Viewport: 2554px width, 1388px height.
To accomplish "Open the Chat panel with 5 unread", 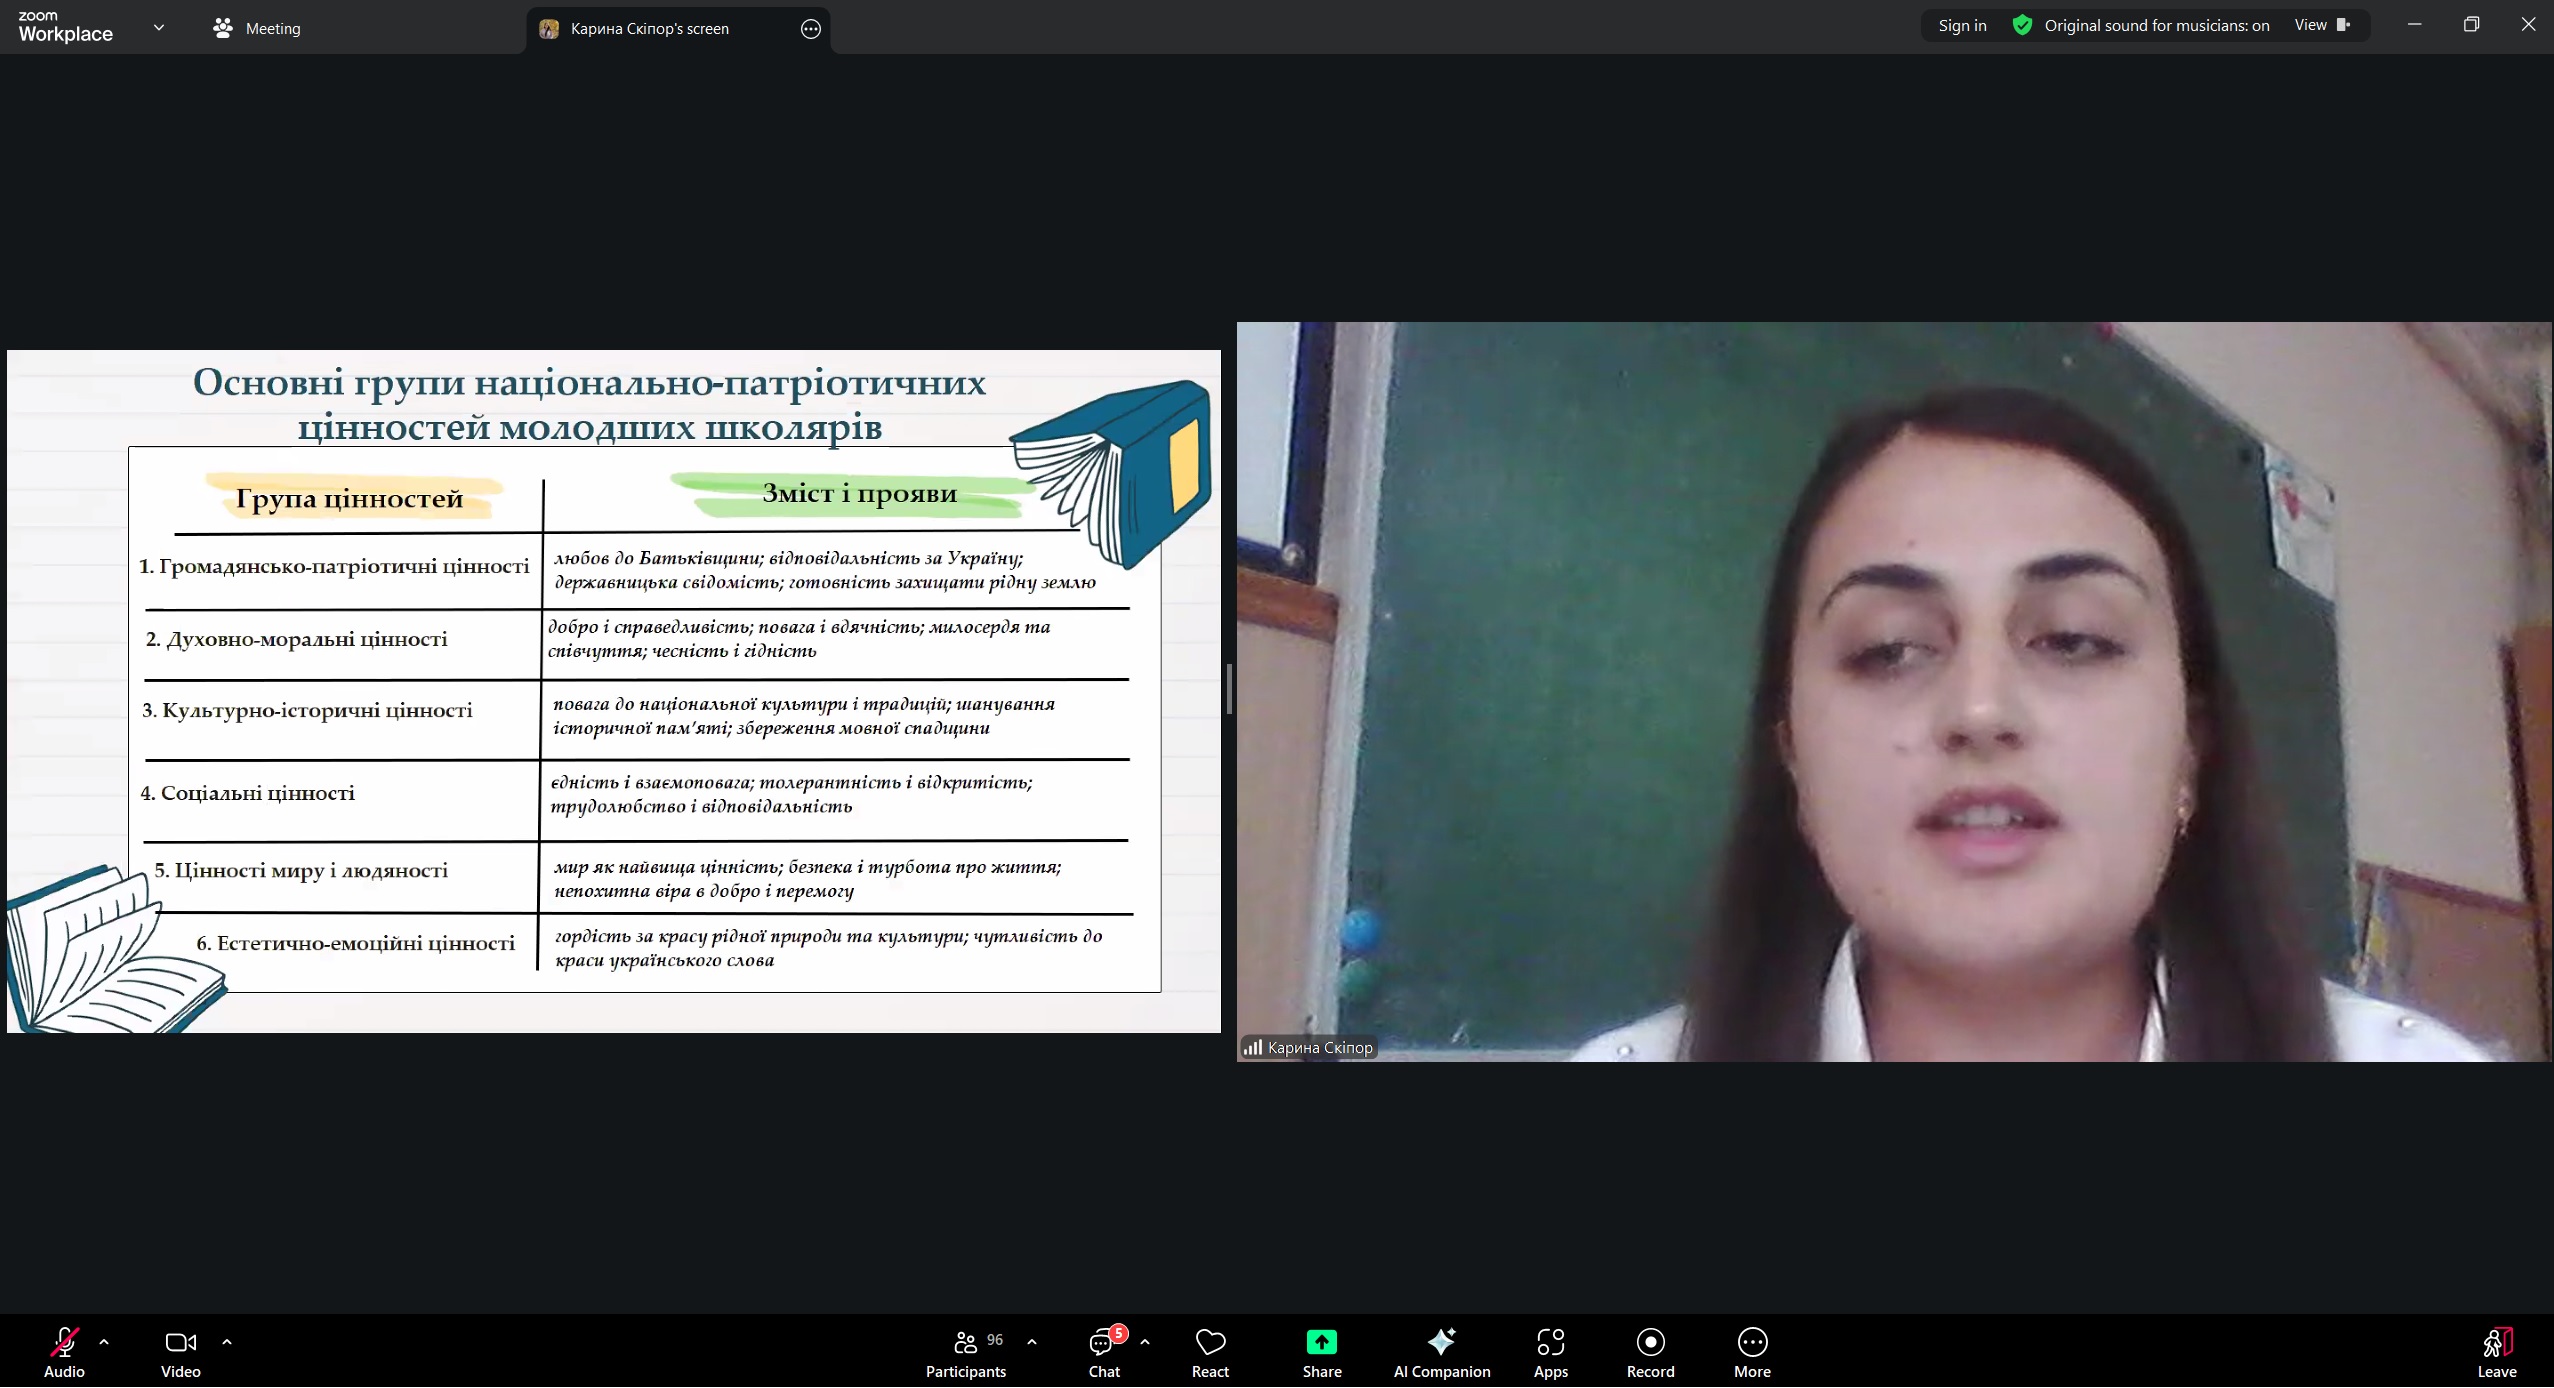I will click(1103, 1343).
